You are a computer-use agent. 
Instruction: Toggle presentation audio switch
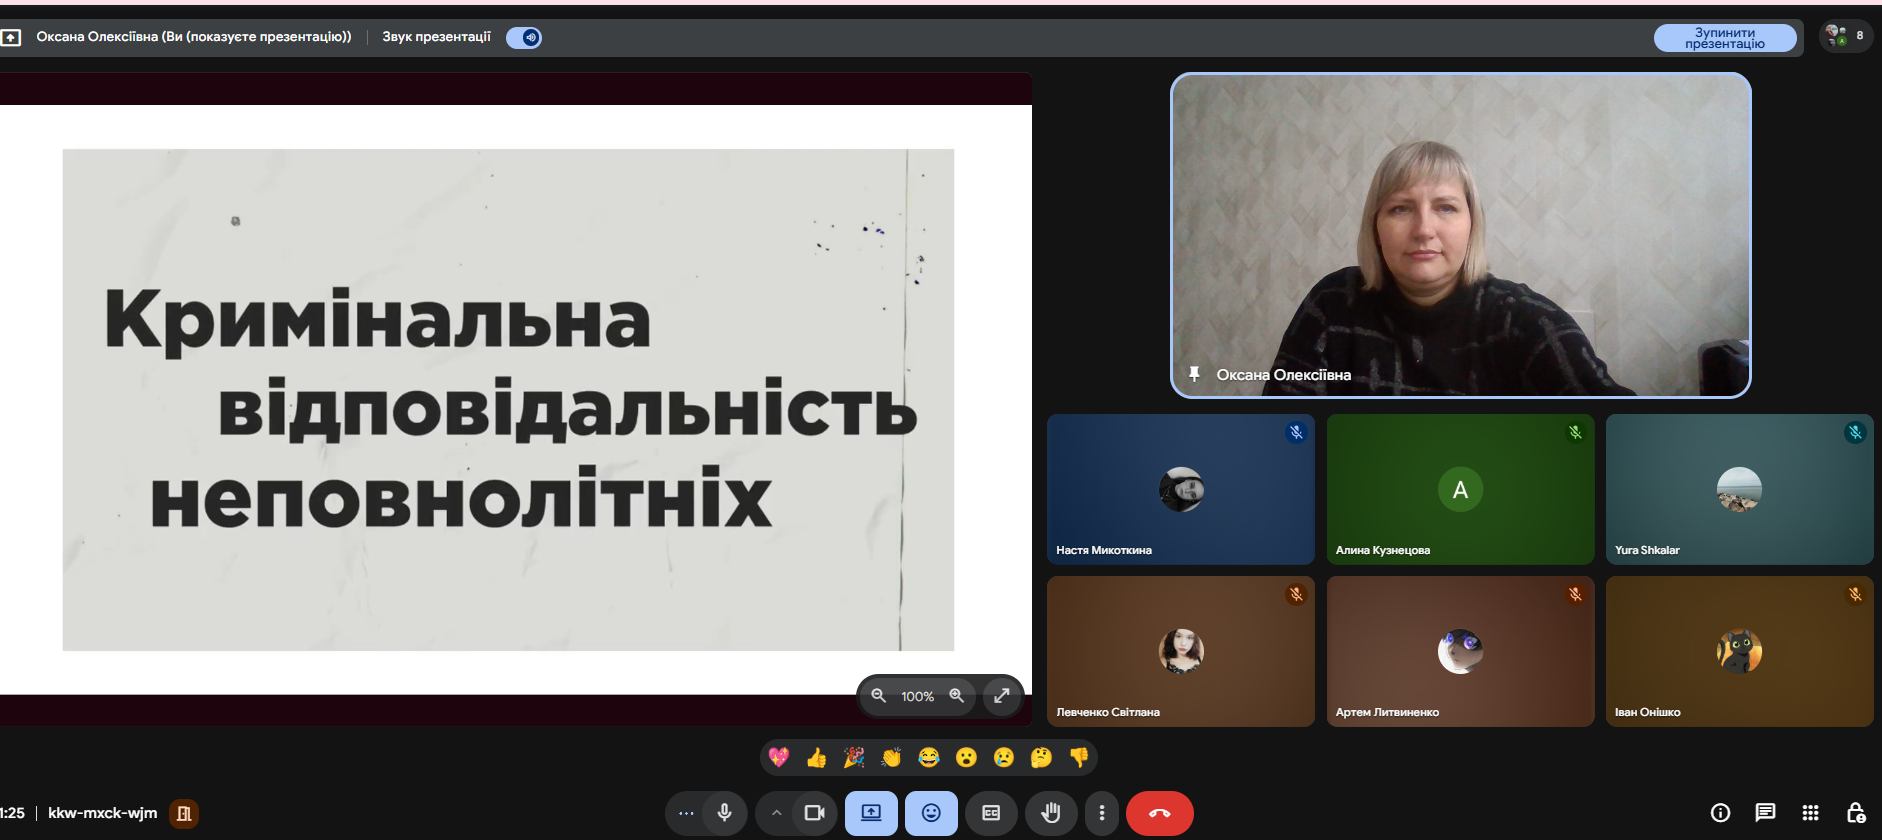(524, 38)
